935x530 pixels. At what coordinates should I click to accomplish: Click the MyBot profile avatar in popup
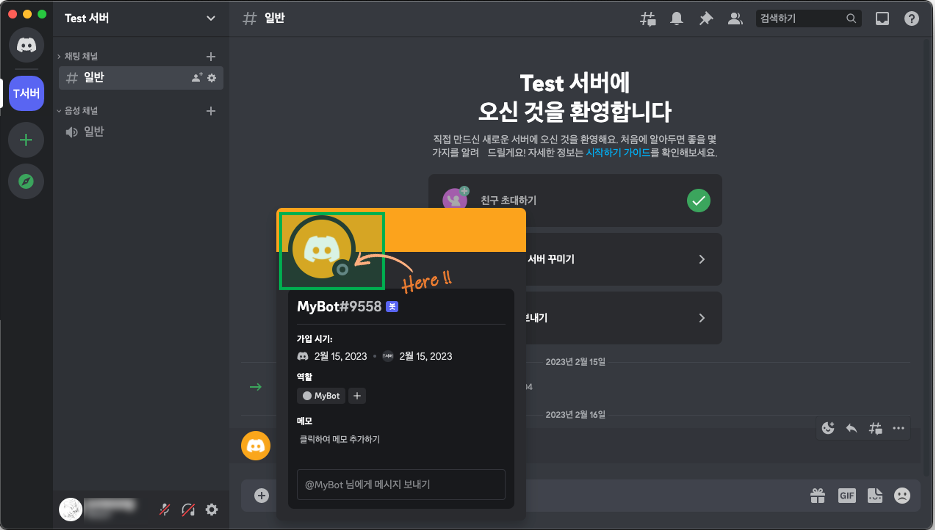pyautogui.click(x=322, y=249)
